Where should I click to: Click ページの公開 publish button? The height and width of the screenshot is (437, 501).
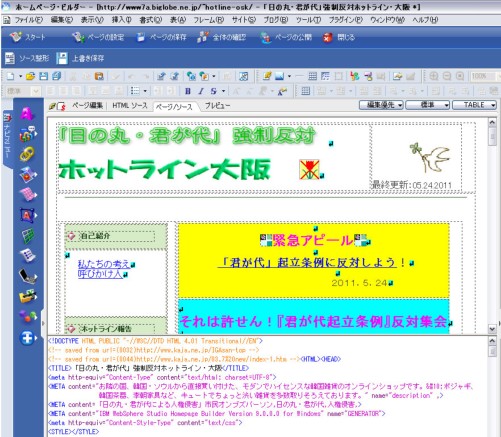pos(286,37)
